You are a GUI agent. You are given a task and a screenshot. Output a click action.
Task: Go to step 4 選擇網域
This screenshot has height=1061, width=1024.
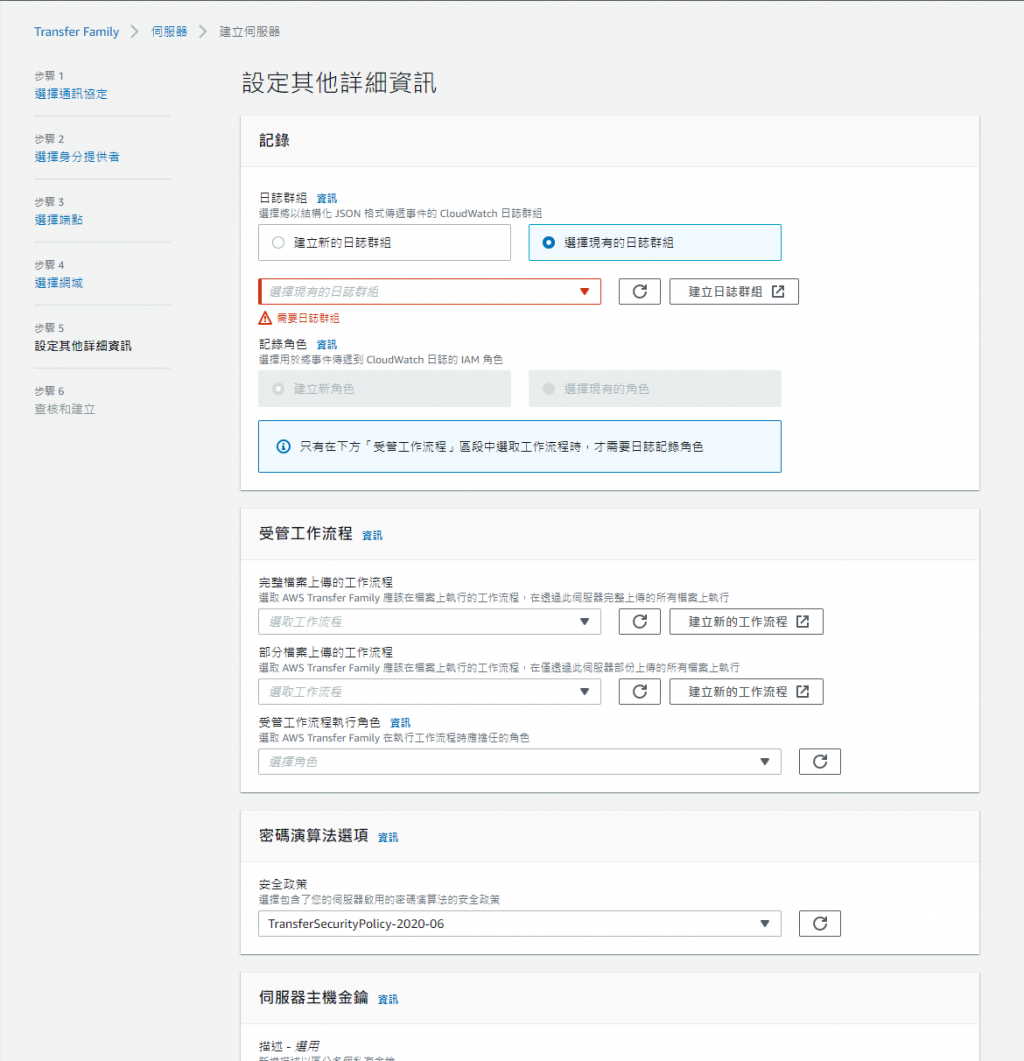tap(59, 283)
